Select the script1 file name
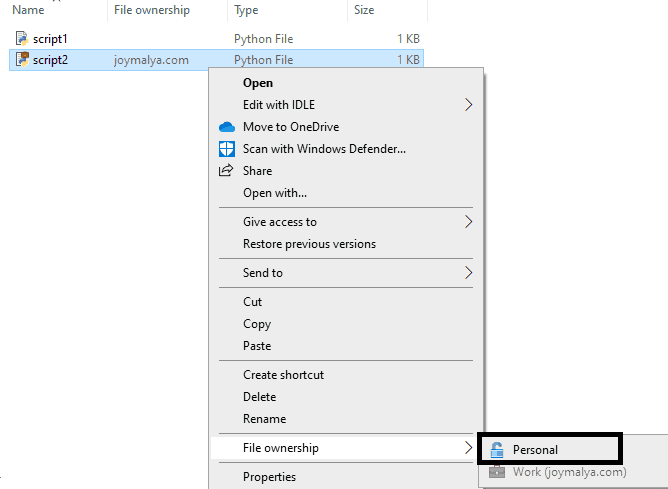Viewport: 668px width, 489px height. [50, 39]
